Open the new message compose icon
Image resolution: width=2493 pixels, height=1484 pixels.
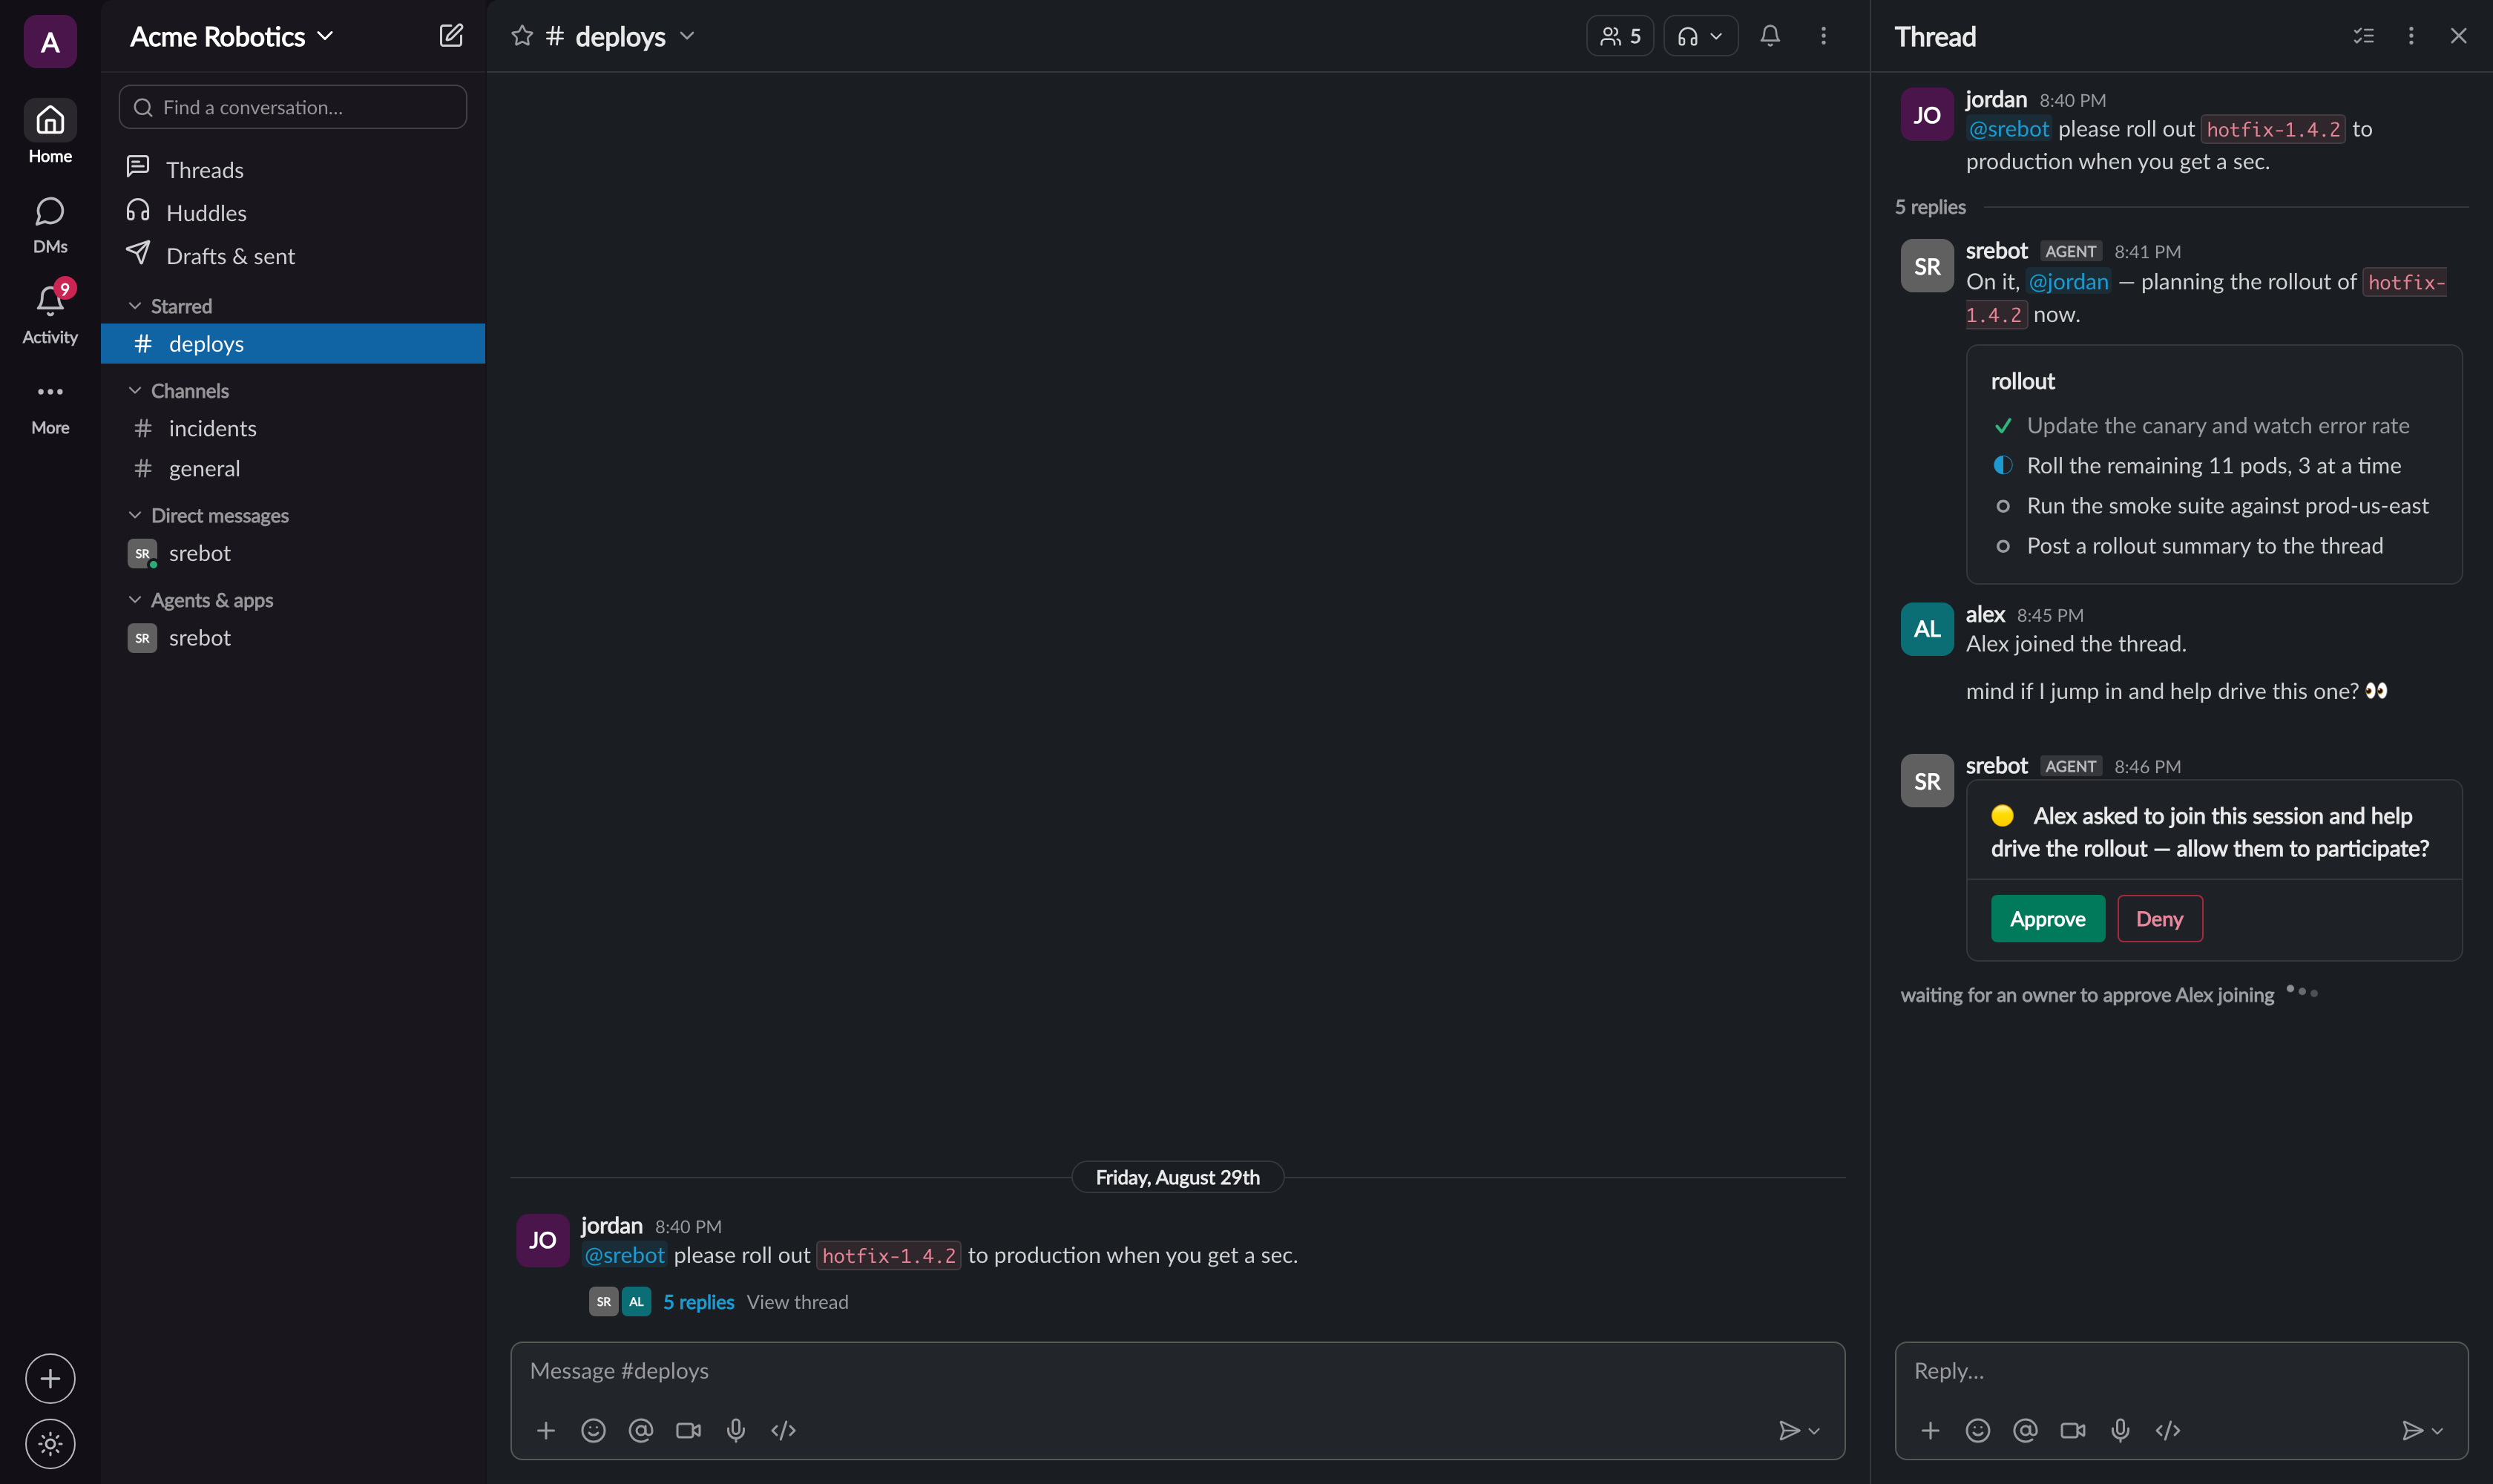tap(451, 36)
